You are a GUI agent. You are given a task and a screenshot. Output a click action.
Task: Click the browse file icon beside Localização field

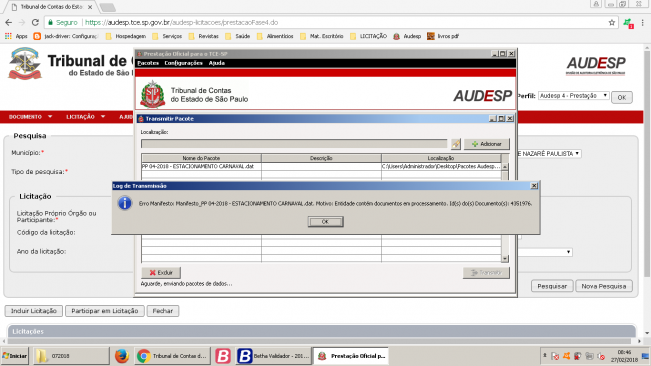pos(455,144)
